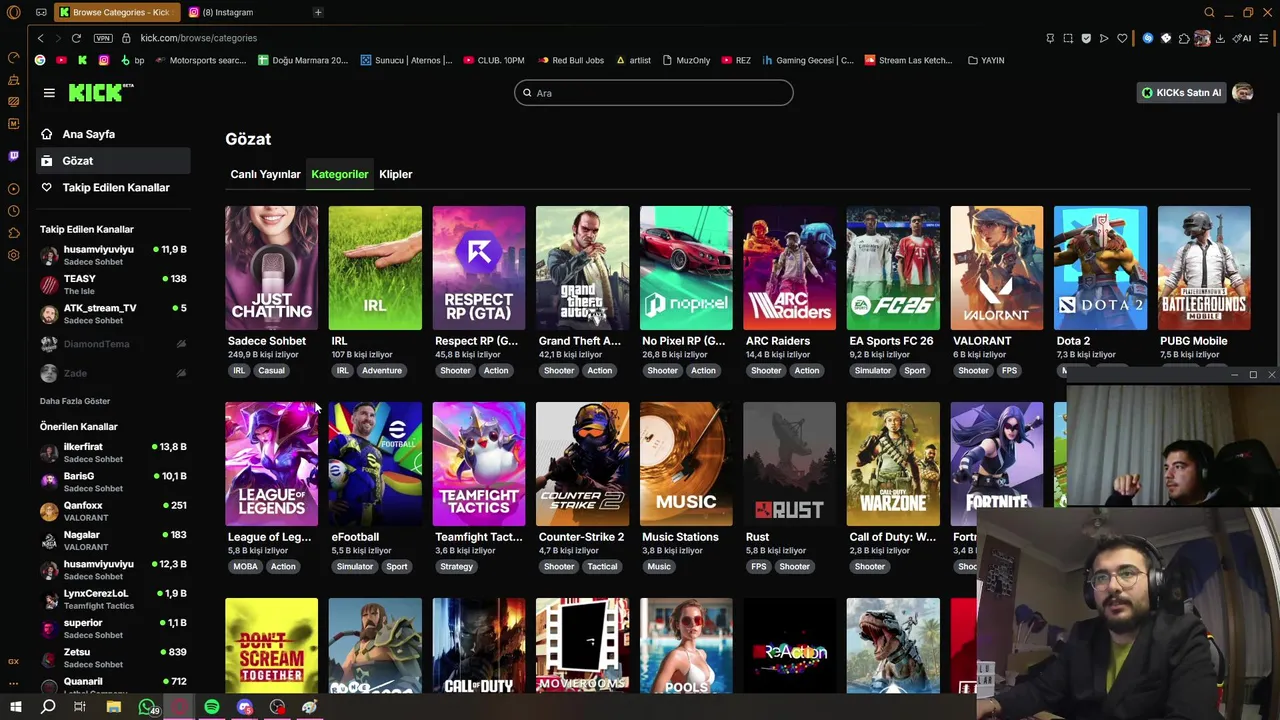Open BarisG recommended channel
The image size is (1280, 720).
pos(113,482)
